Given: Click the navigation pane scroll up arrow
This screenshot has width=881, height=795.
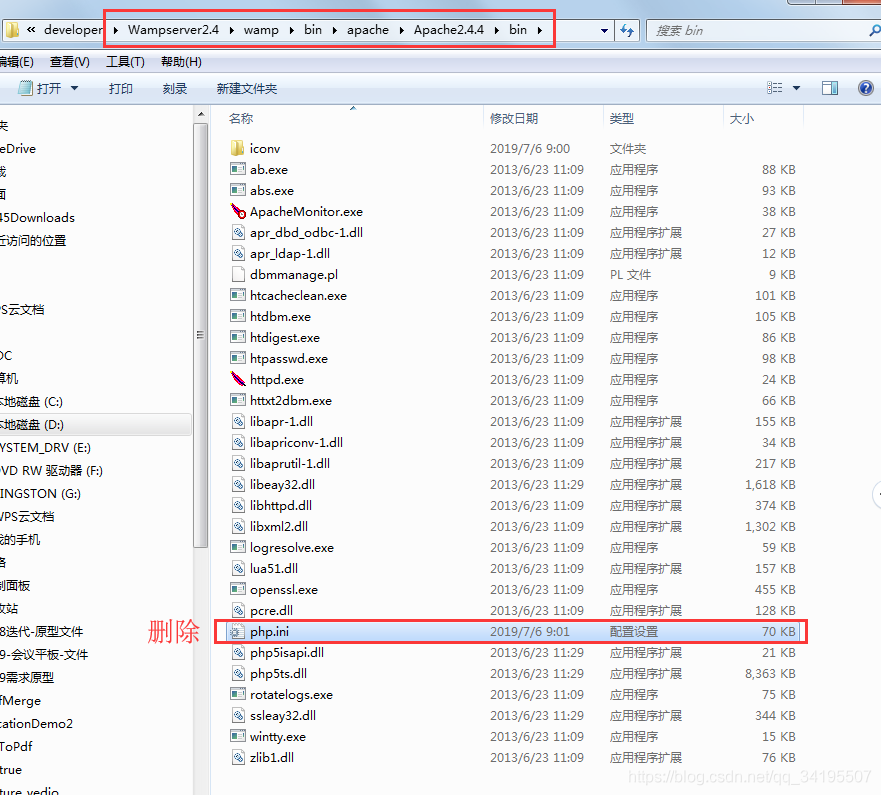Looking at the screenshot, I should [x=201, y=115].
